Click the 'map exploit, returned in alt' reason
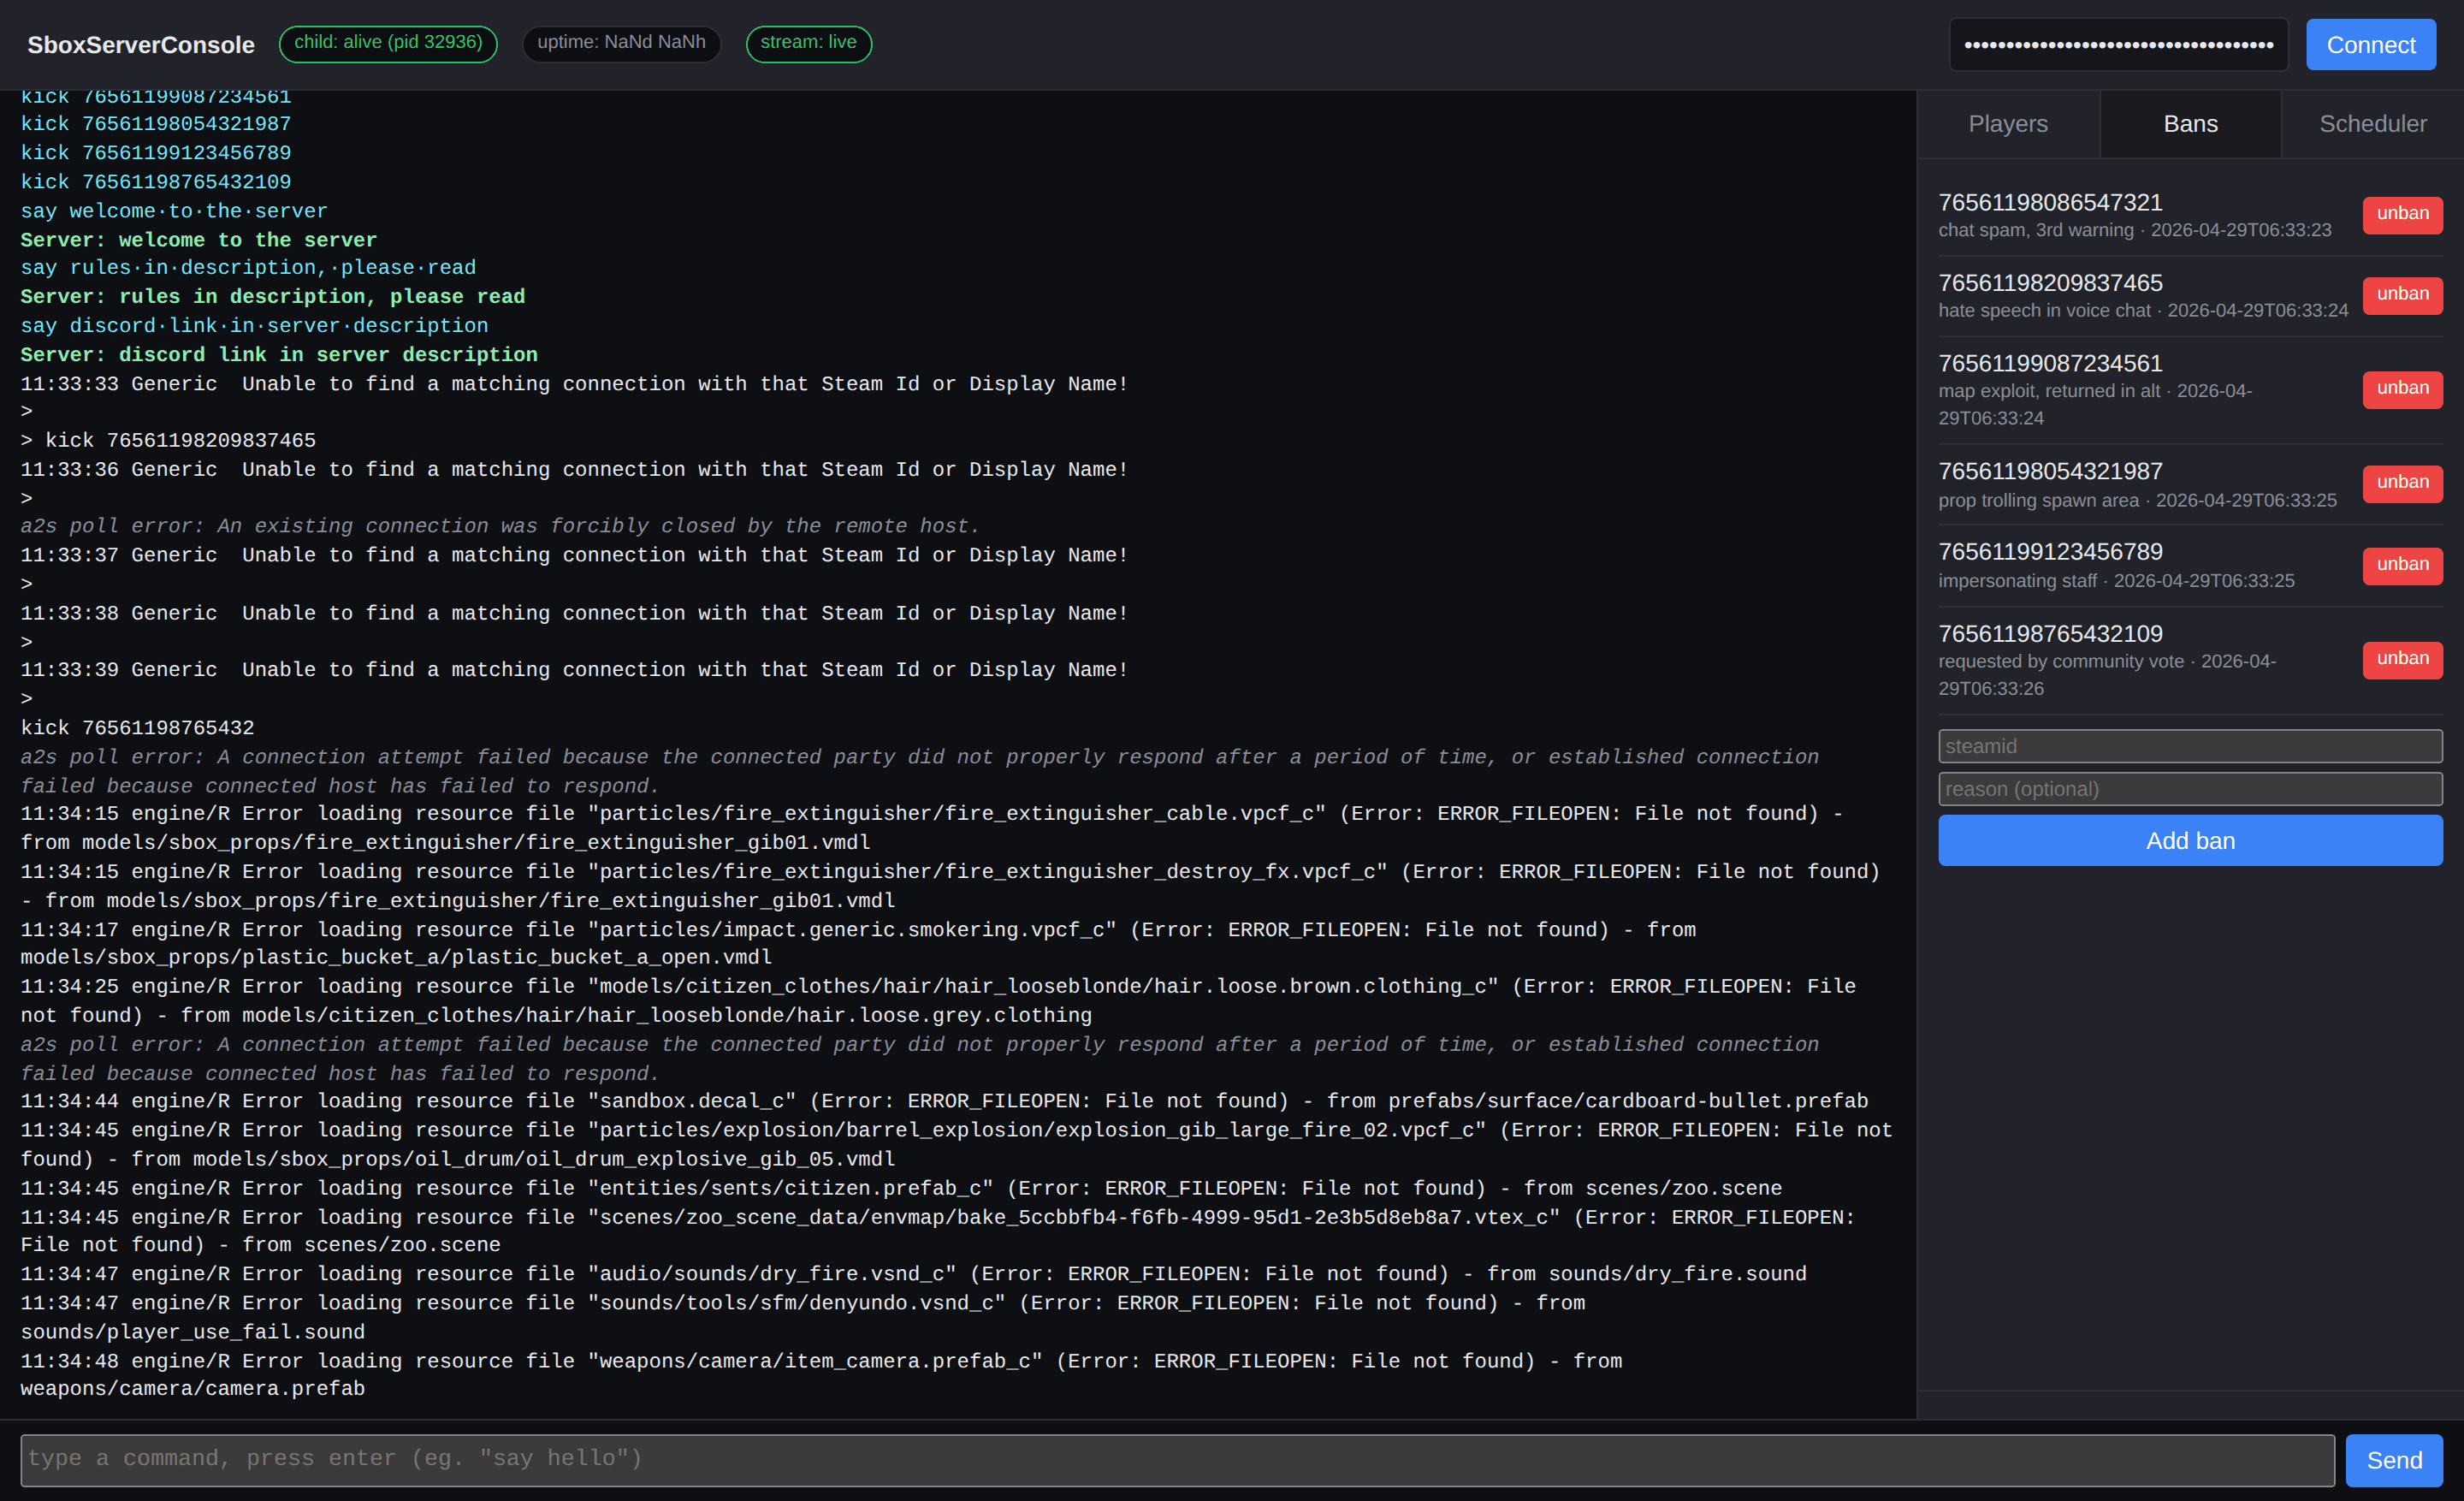This screenshot has width=2464, height=1501. (2049, 392)
